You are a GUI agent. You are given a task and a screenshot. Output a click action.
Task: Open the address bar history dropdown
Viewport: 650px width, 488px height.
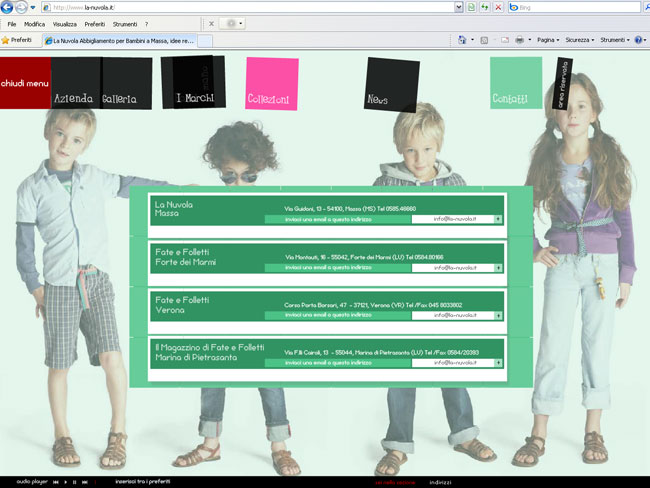458,7
